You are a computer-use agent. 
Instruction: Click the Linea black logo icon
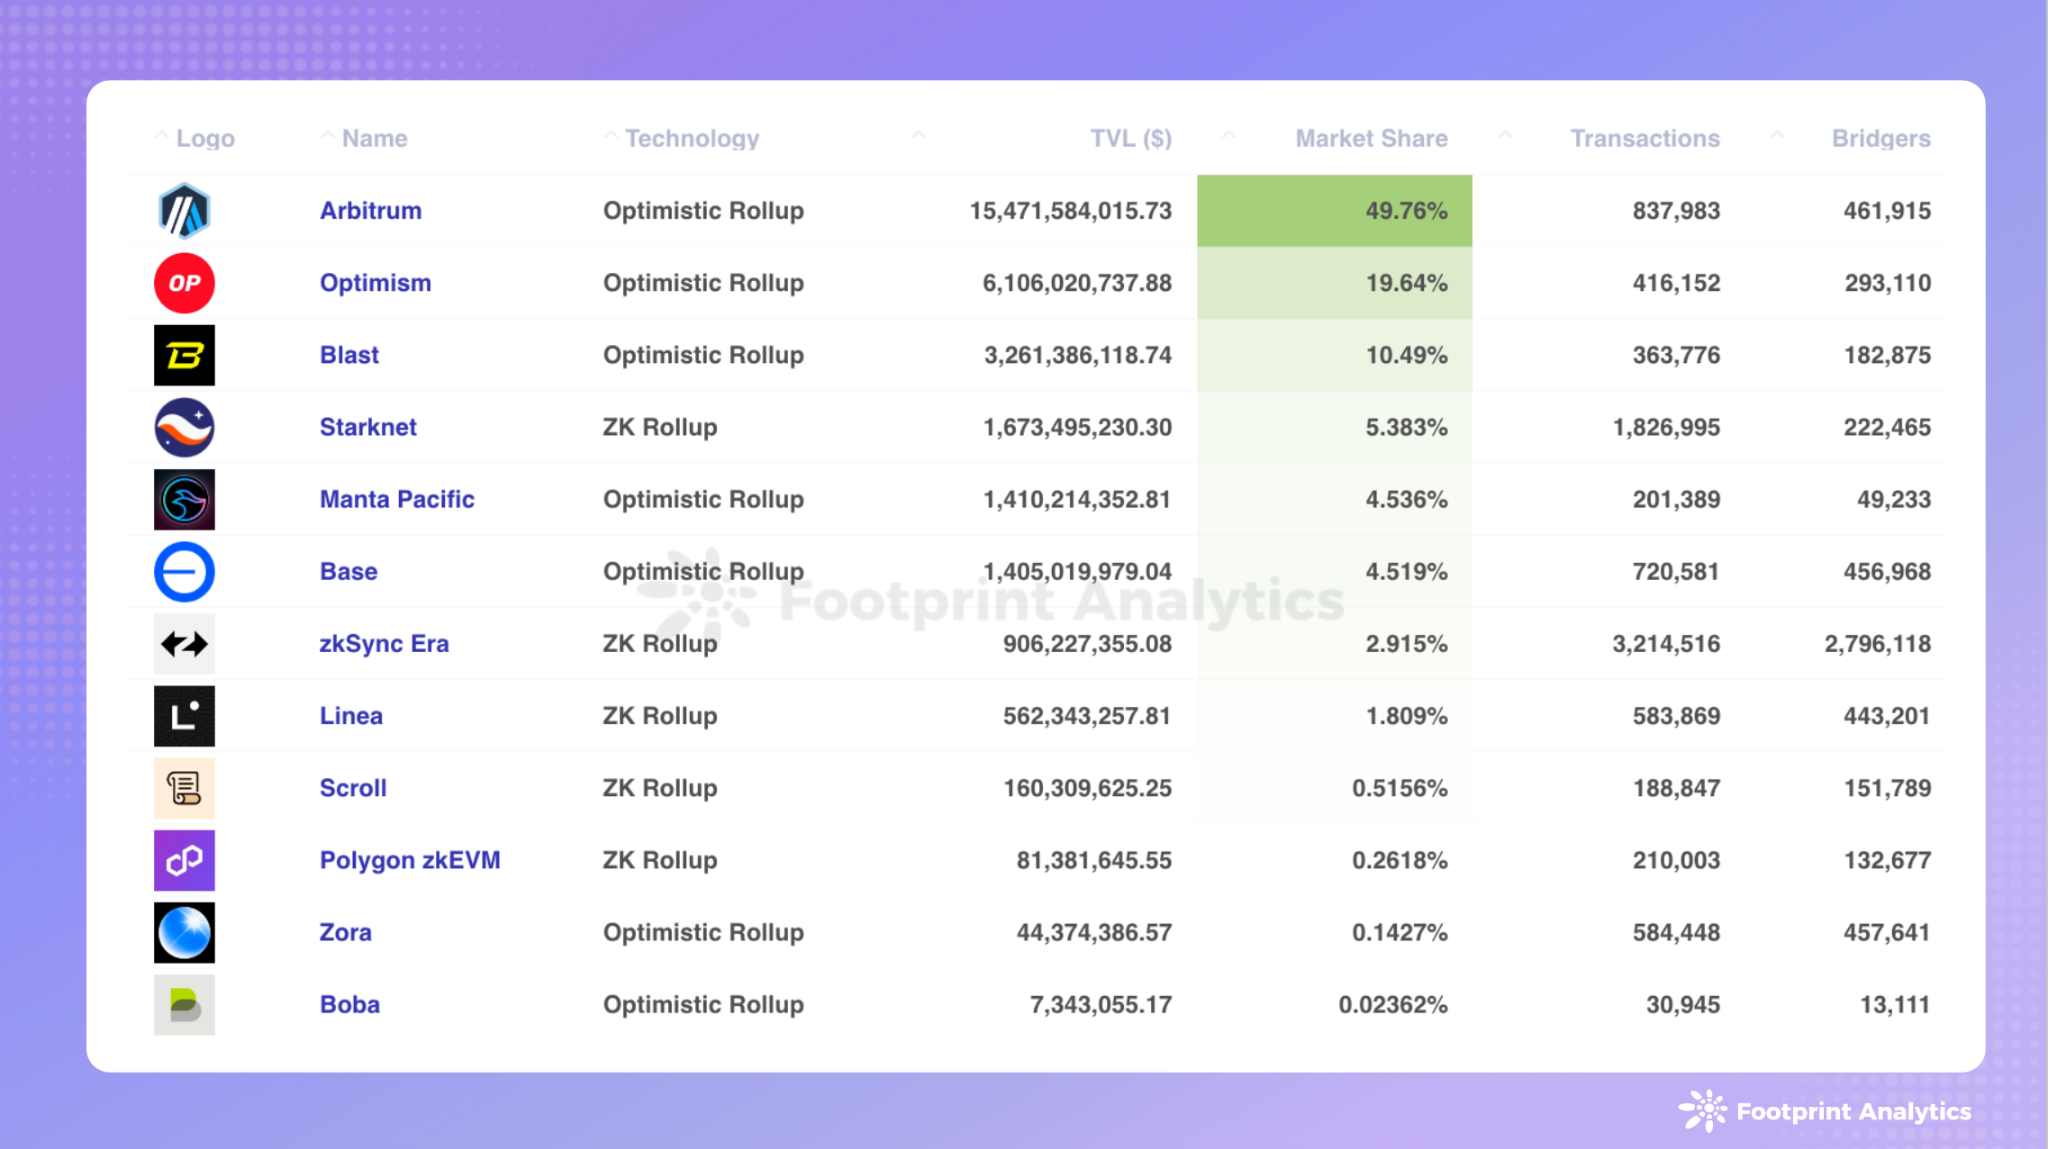[184, 716]
